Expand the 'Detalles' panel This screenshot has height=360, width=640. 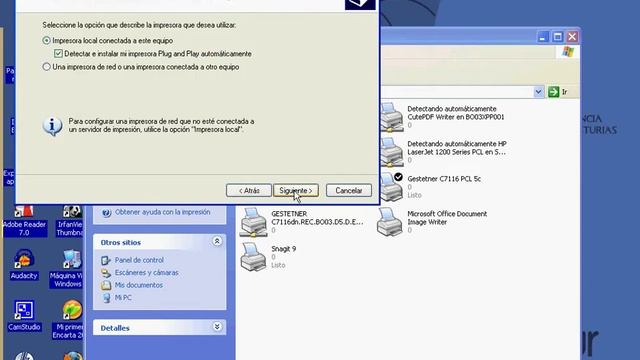point(217,327)
